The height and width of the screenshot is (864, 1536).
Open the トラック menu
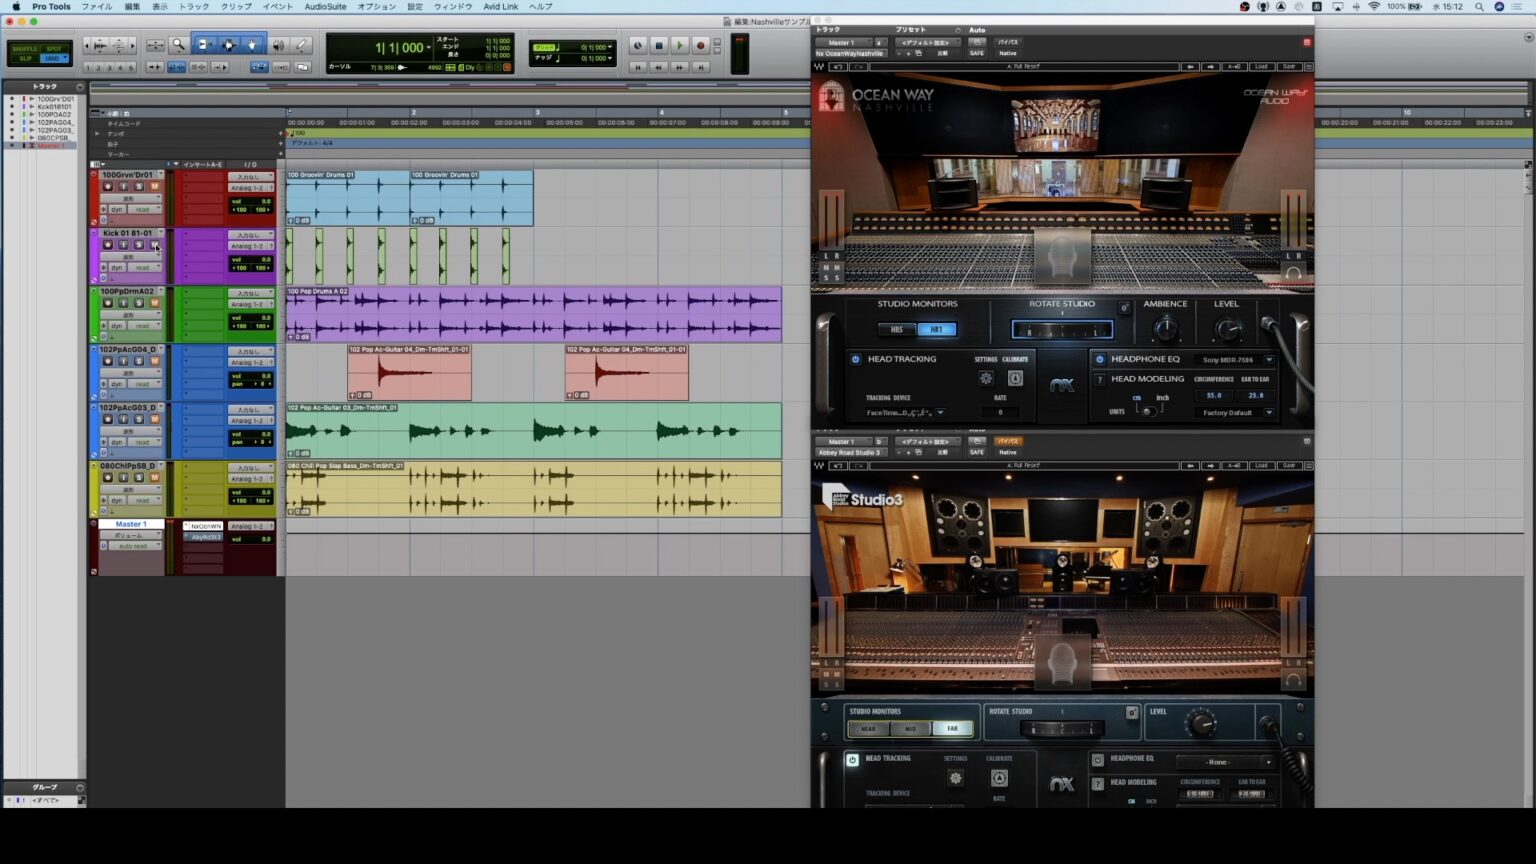click(x=194, y=6)
